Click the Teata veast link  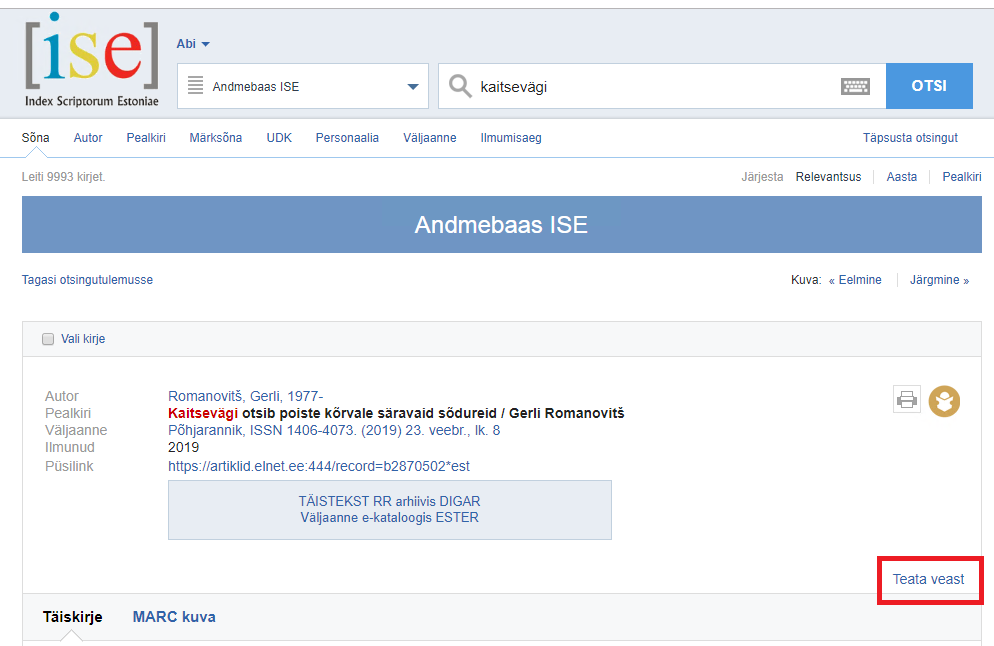pyautogui.click(x=929, y=579)
